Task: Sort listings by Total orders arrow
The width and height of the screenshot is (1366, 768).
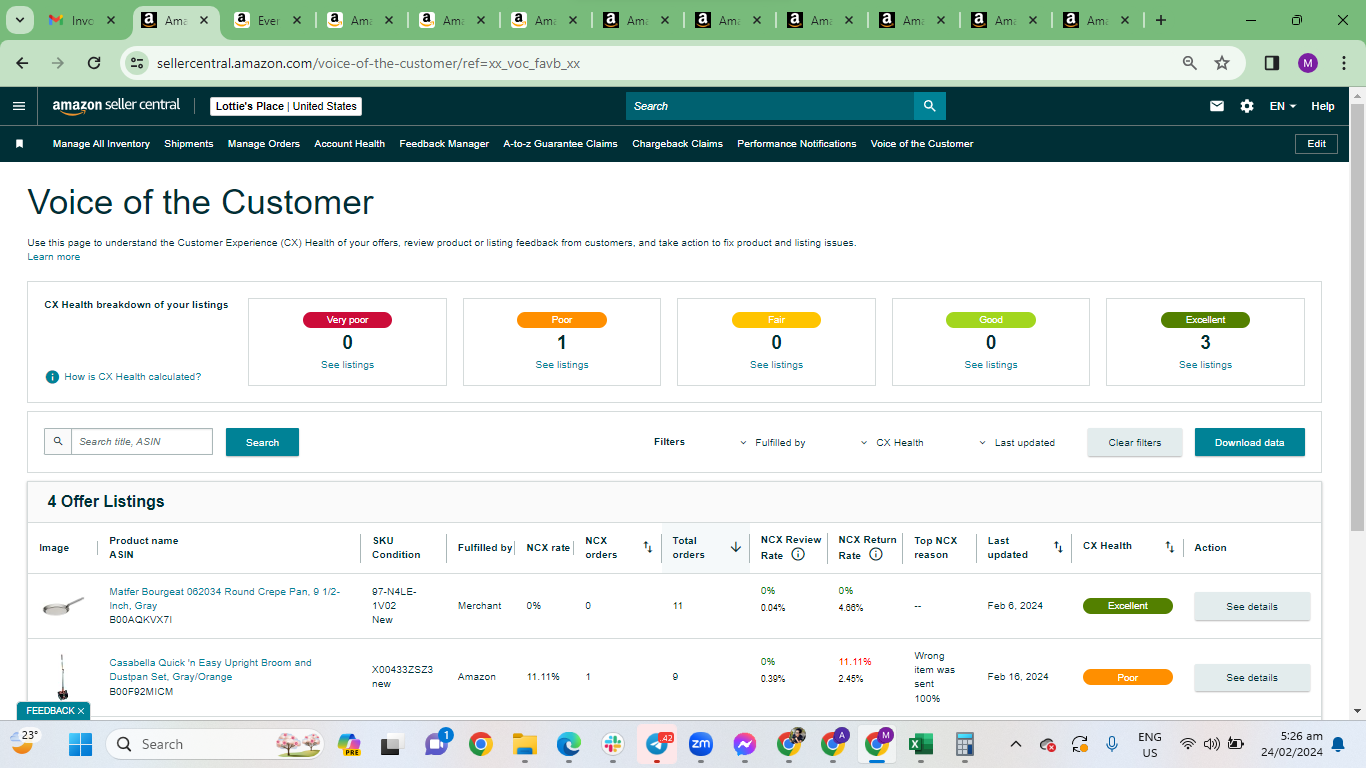Action: [736, 547]
